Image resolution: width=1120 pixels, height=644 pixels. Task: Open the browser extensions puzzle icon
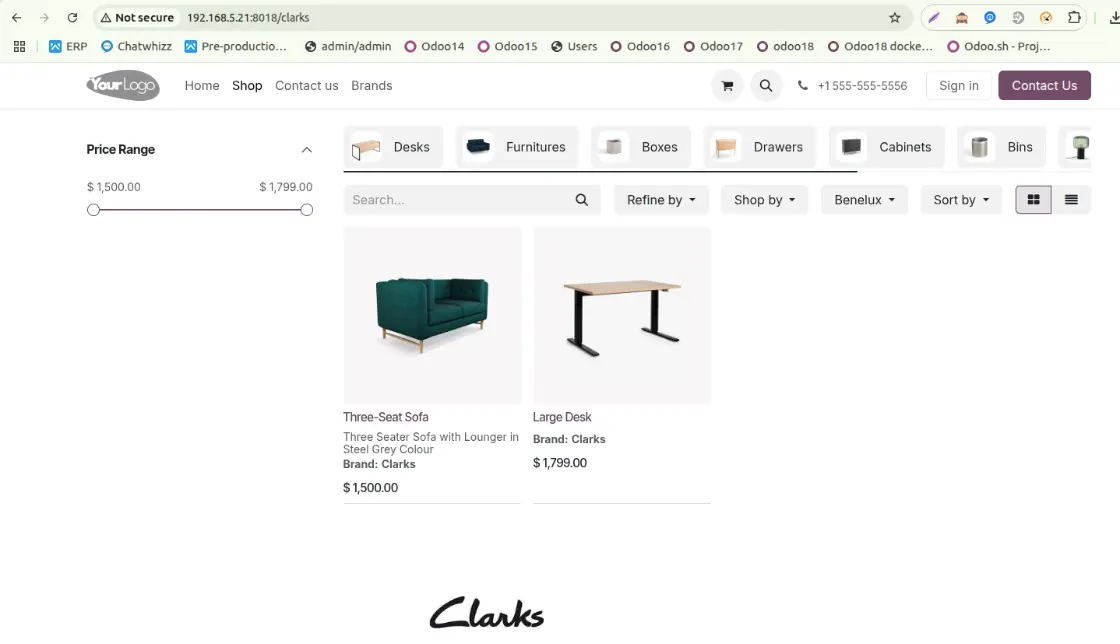tap(1074, 17)
